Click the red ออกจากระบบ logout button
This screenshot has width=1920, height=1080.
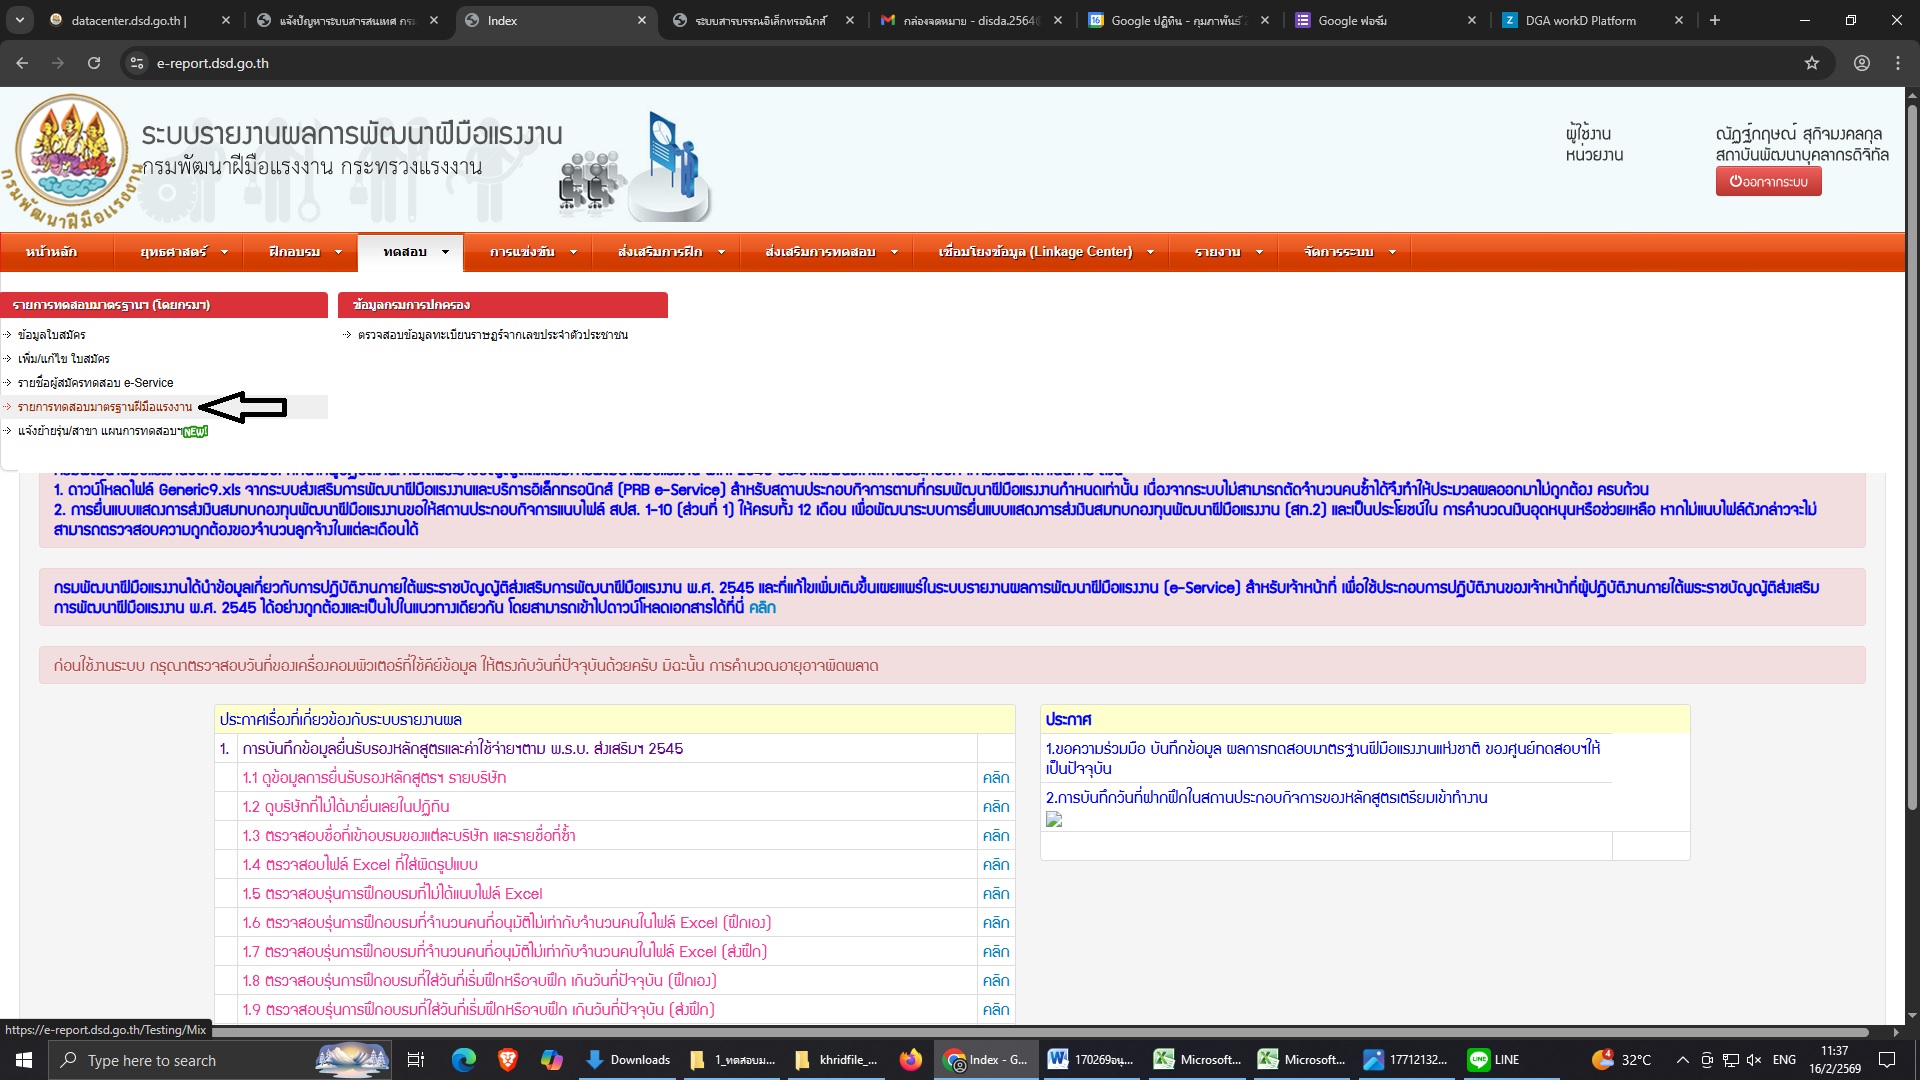1768,182
